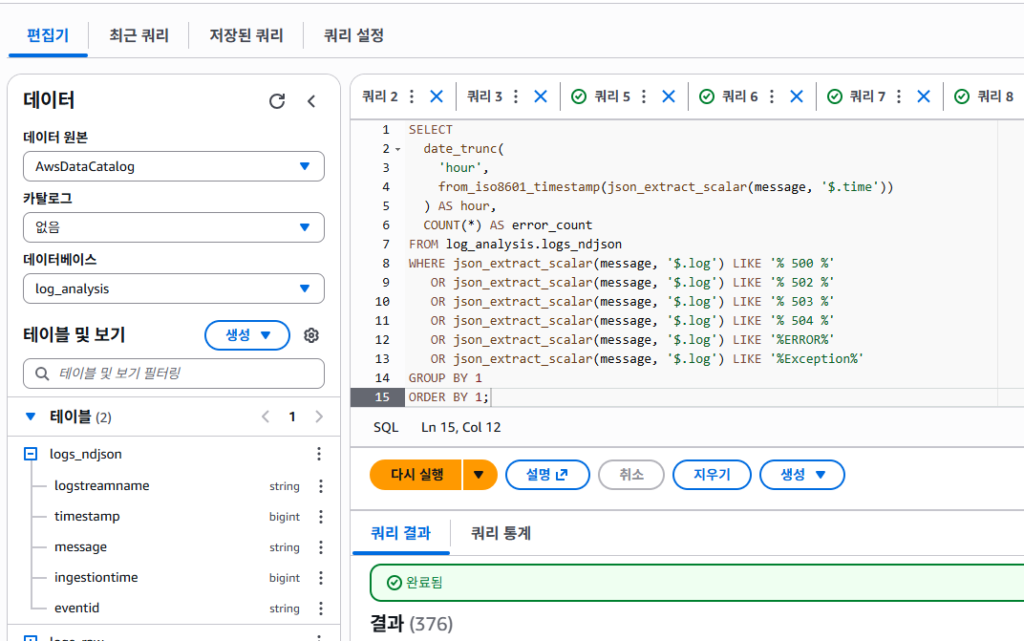This screenshot has height=641, width=1024.
Task: Open options menu for 쿼리 5 tab
Action: click(x=644, y=97)
